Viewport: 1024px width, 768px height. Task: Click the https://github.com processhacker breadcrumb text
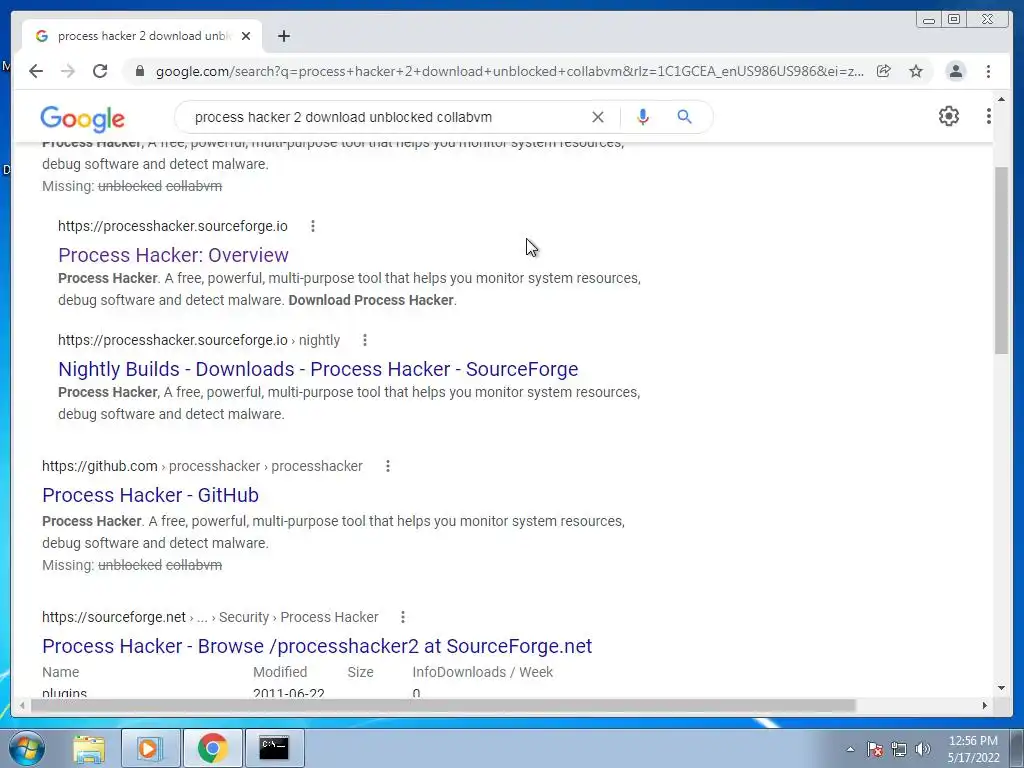point(202,466)
